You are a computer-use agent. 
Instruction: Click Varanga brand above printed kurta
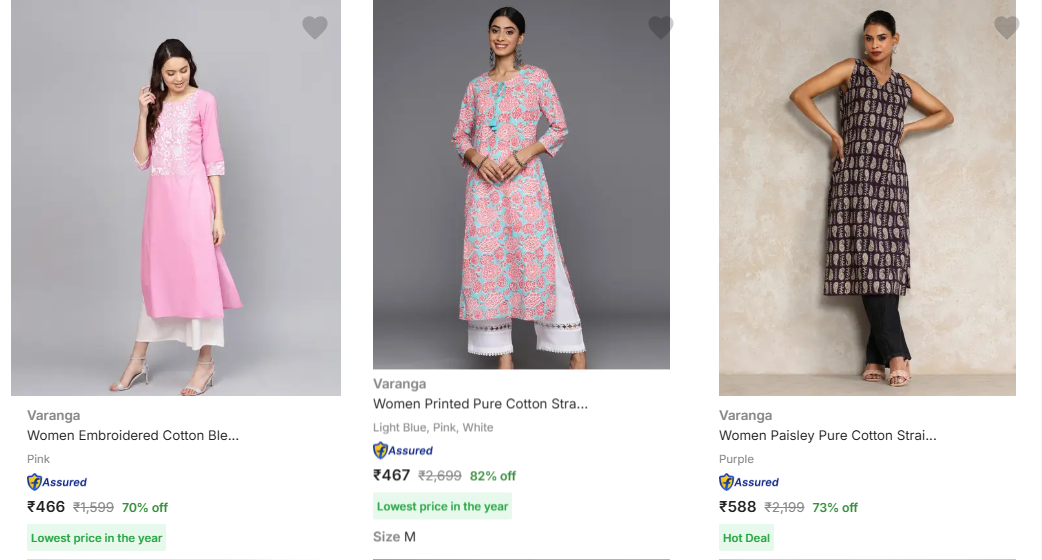pos(400,384)
